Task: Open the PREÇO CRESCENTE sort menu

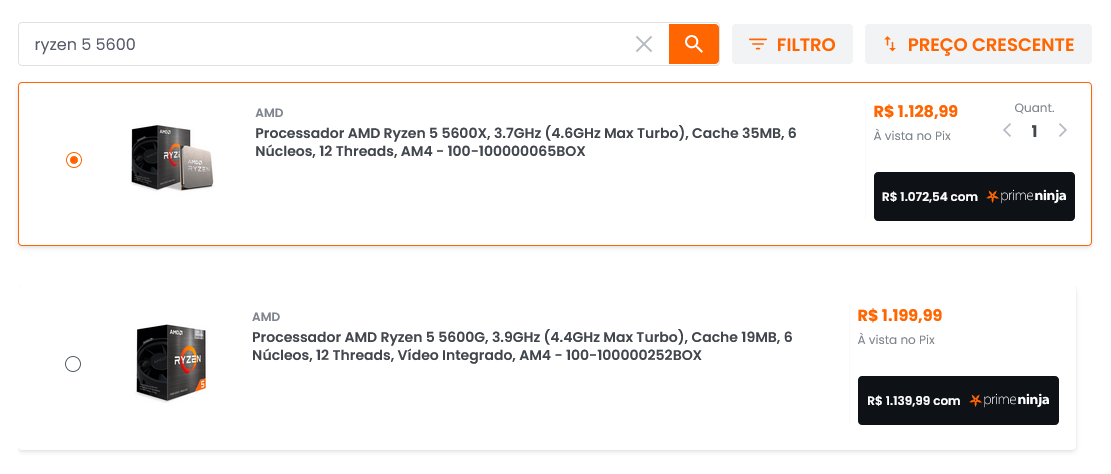Action: click(978, 45)
